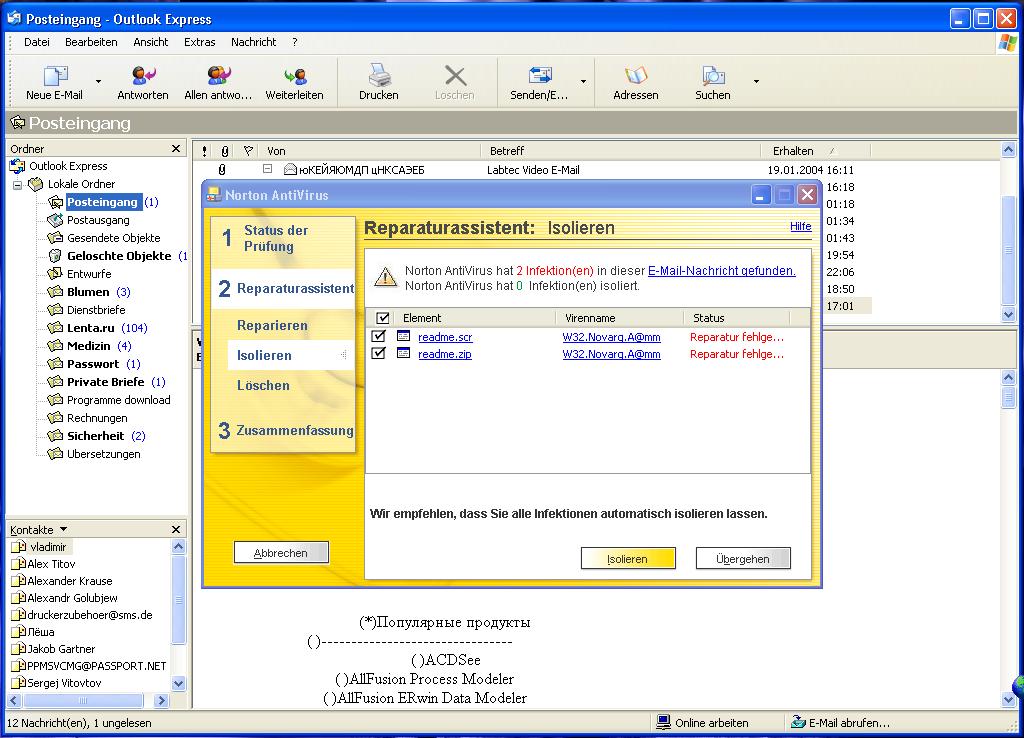Image resolution: width=1024 pixels, height=738 pixels.
Task: Open the Bearbeiten menu
Action: click(x=91, y=42)
